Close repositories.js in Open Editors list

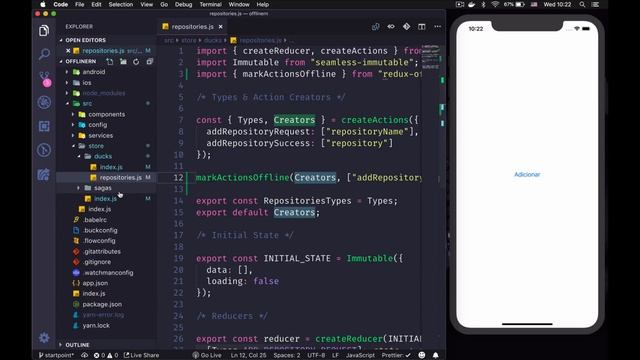pos(68,51)
